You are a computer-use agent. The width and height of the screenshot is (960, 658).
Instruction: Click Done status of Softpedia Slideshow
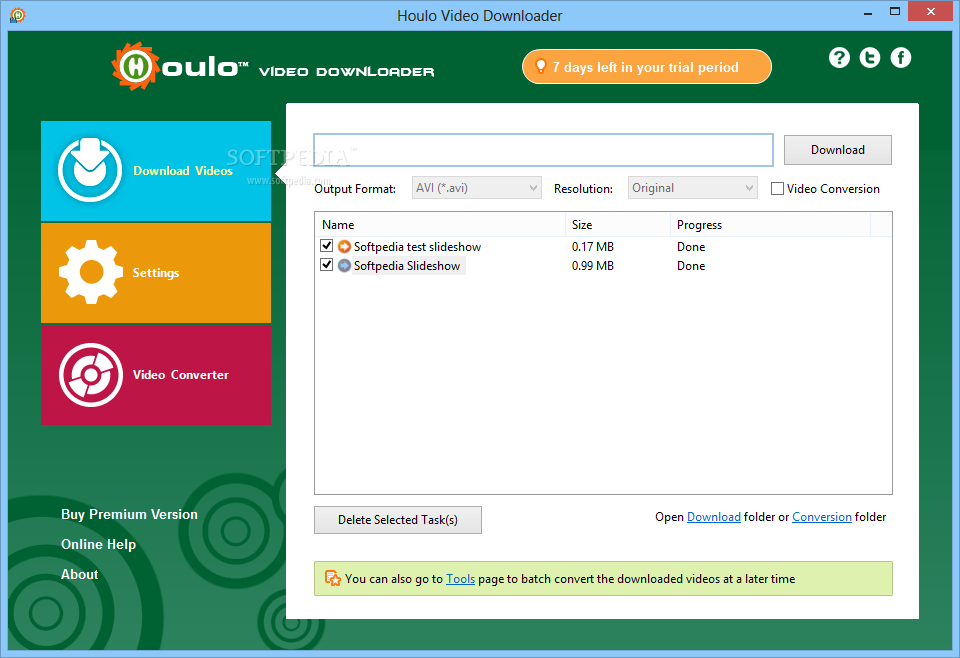point(691,266)
